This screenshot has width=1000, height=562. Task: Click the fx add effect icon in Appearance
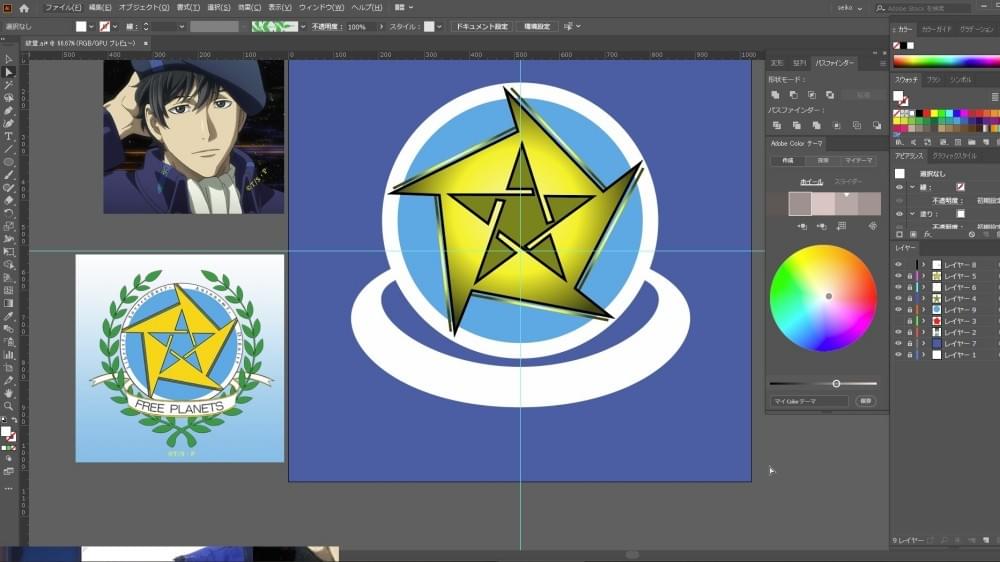pos(927,235)
